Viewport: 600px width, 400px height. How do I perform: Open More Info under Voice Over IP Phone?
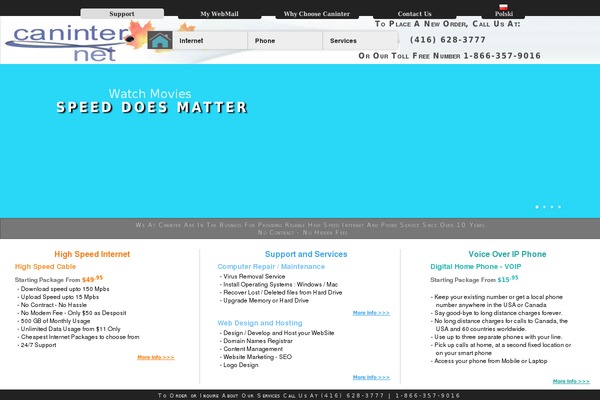pyautogui.click(x=571, y=381)
